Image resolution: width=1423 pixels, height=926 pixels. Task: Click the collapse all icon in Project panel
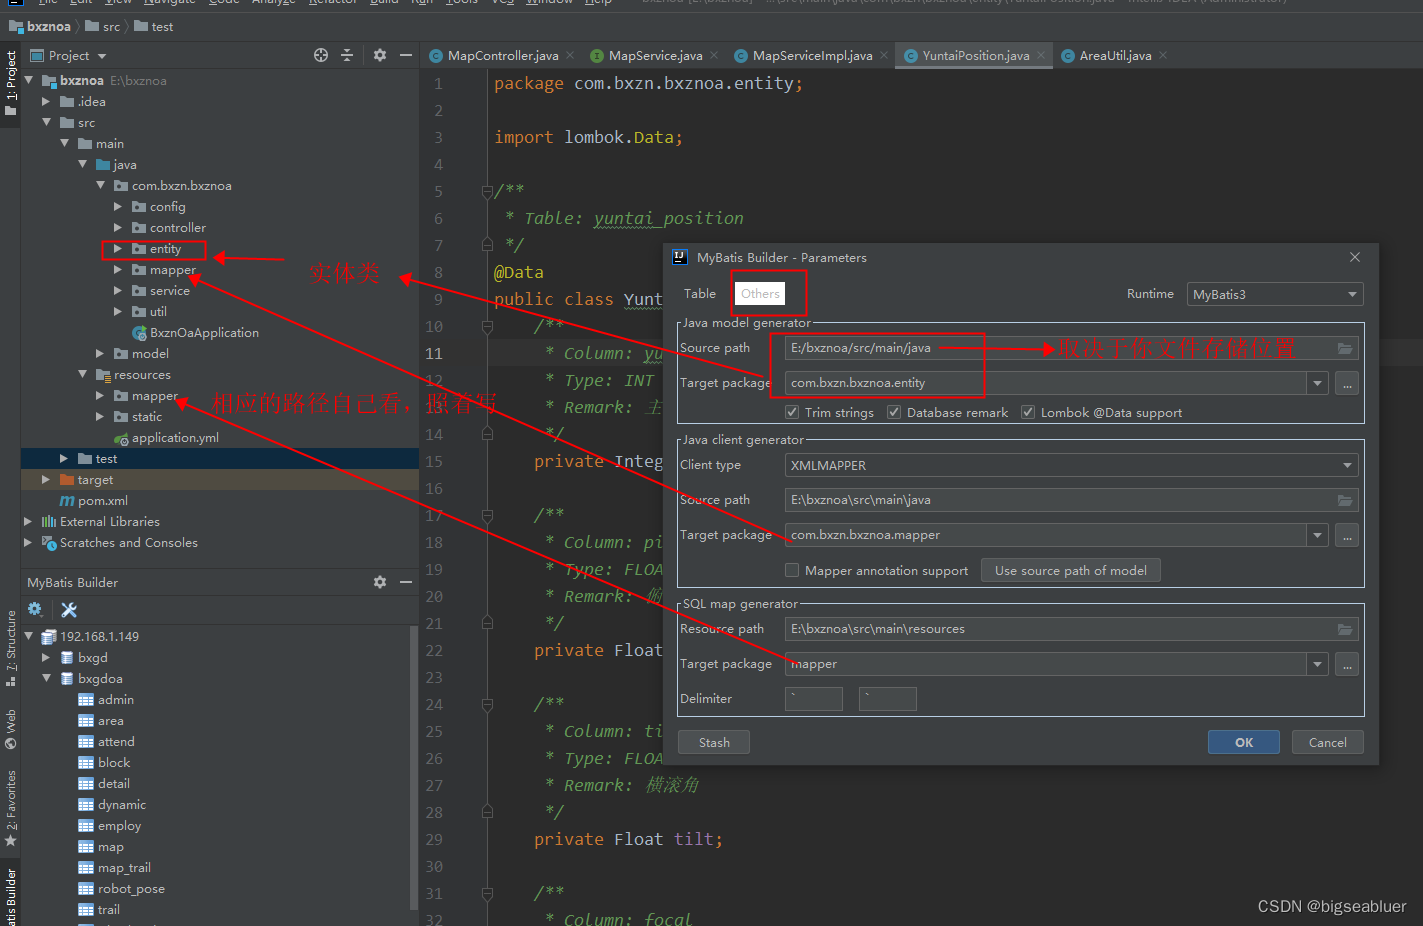(347, 55)
